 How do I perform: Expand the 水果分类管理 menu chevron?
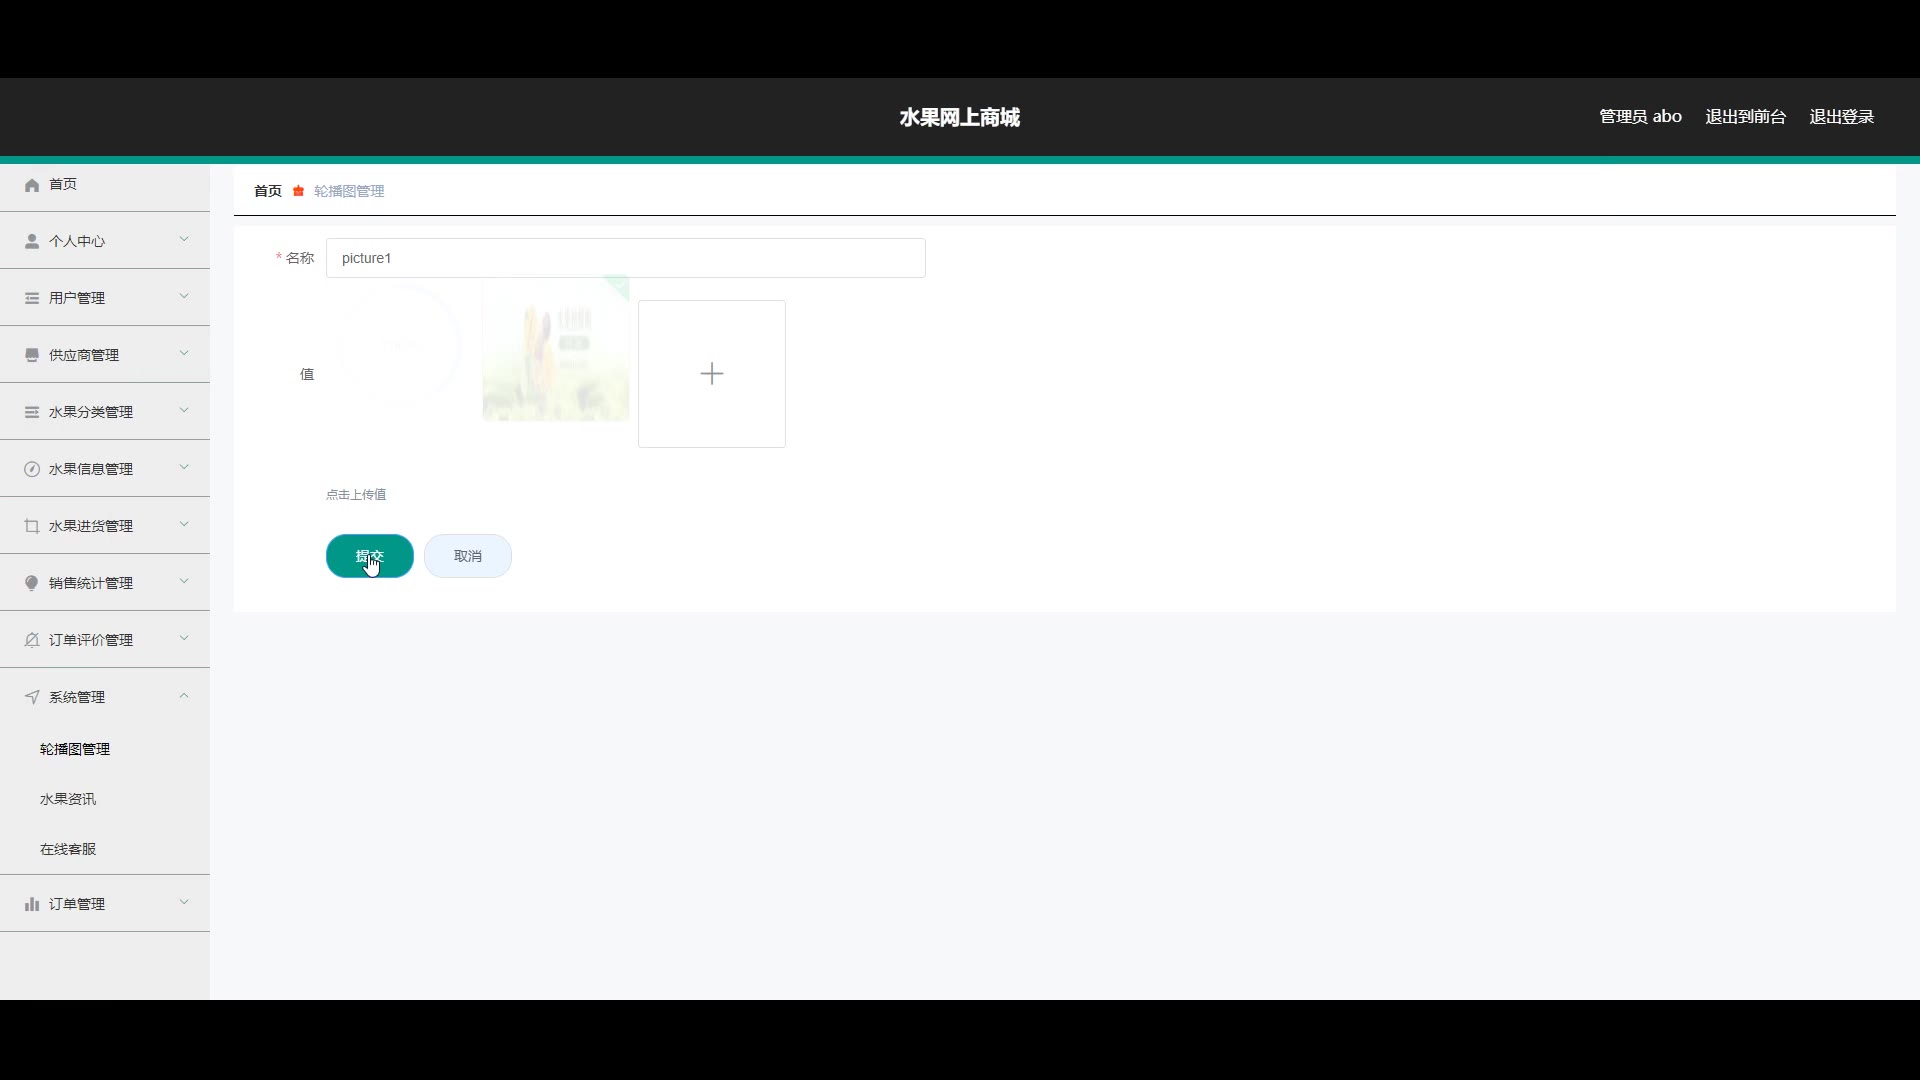[x=184, y=410]
